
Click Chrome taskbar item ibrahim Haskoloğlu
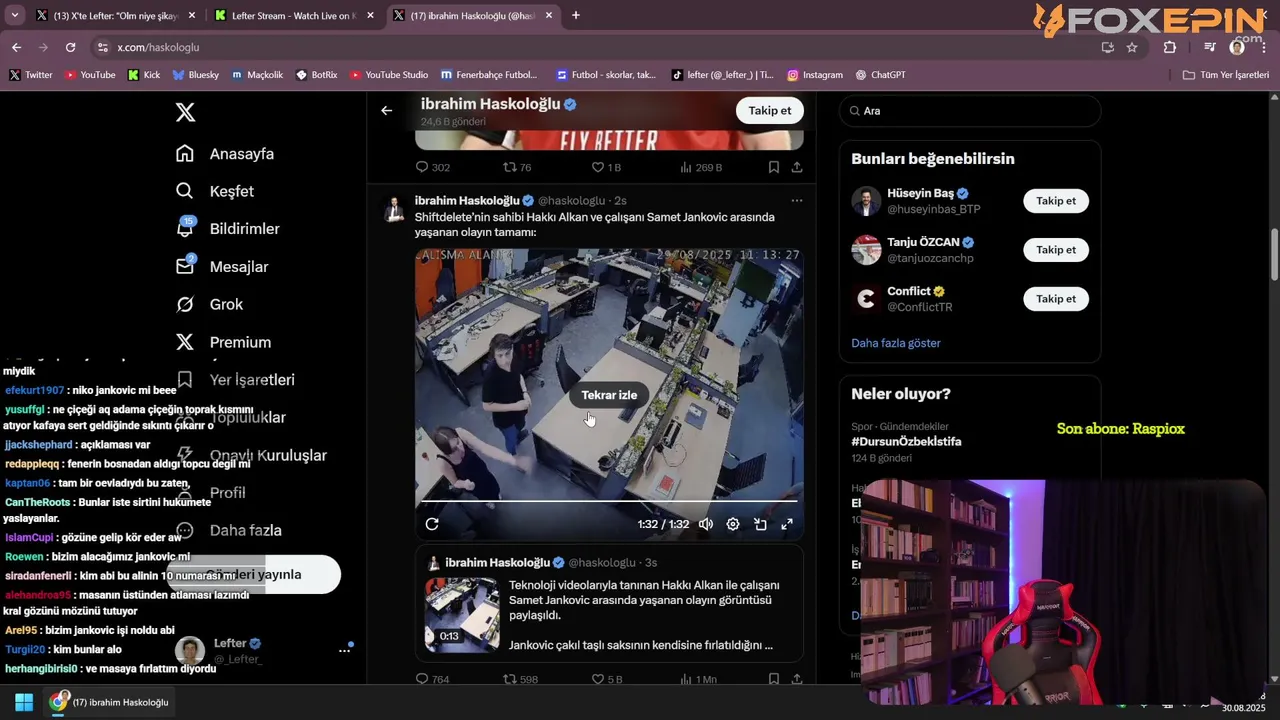110,702
